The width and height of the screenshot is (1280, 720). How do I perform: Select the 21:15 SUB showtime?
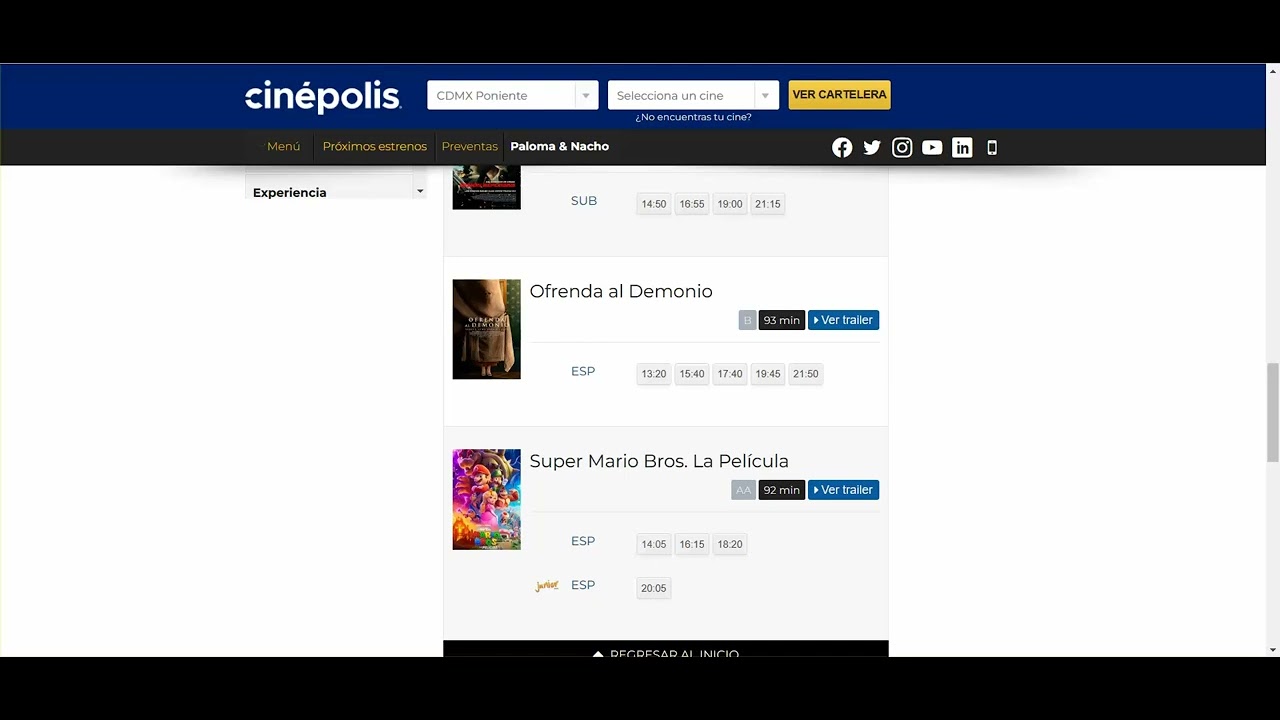768,204
